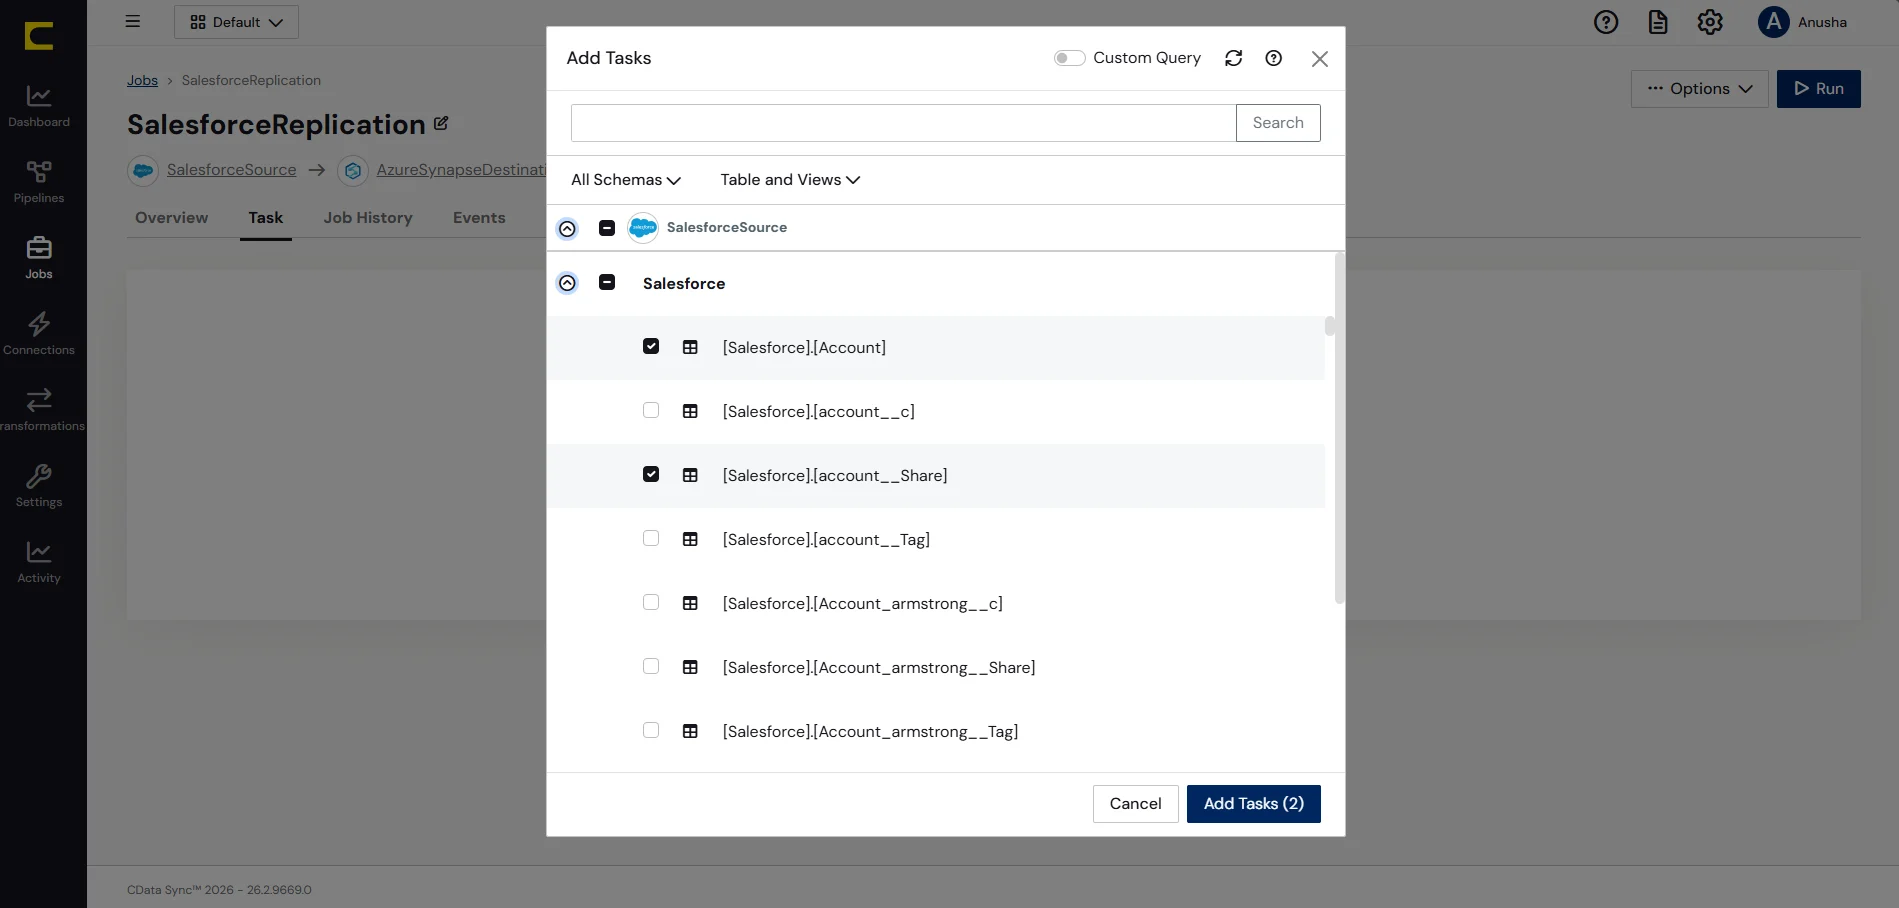
Task: Switch to the Events tab
Action: 479,218
